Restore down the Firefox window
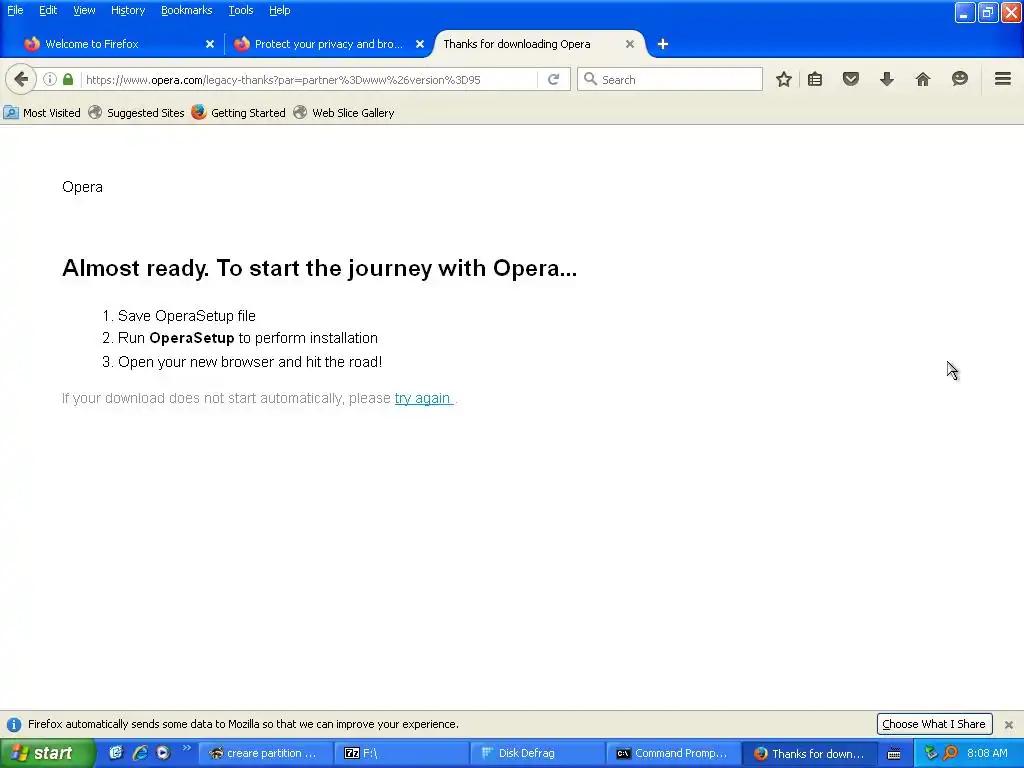 point(988,12)
